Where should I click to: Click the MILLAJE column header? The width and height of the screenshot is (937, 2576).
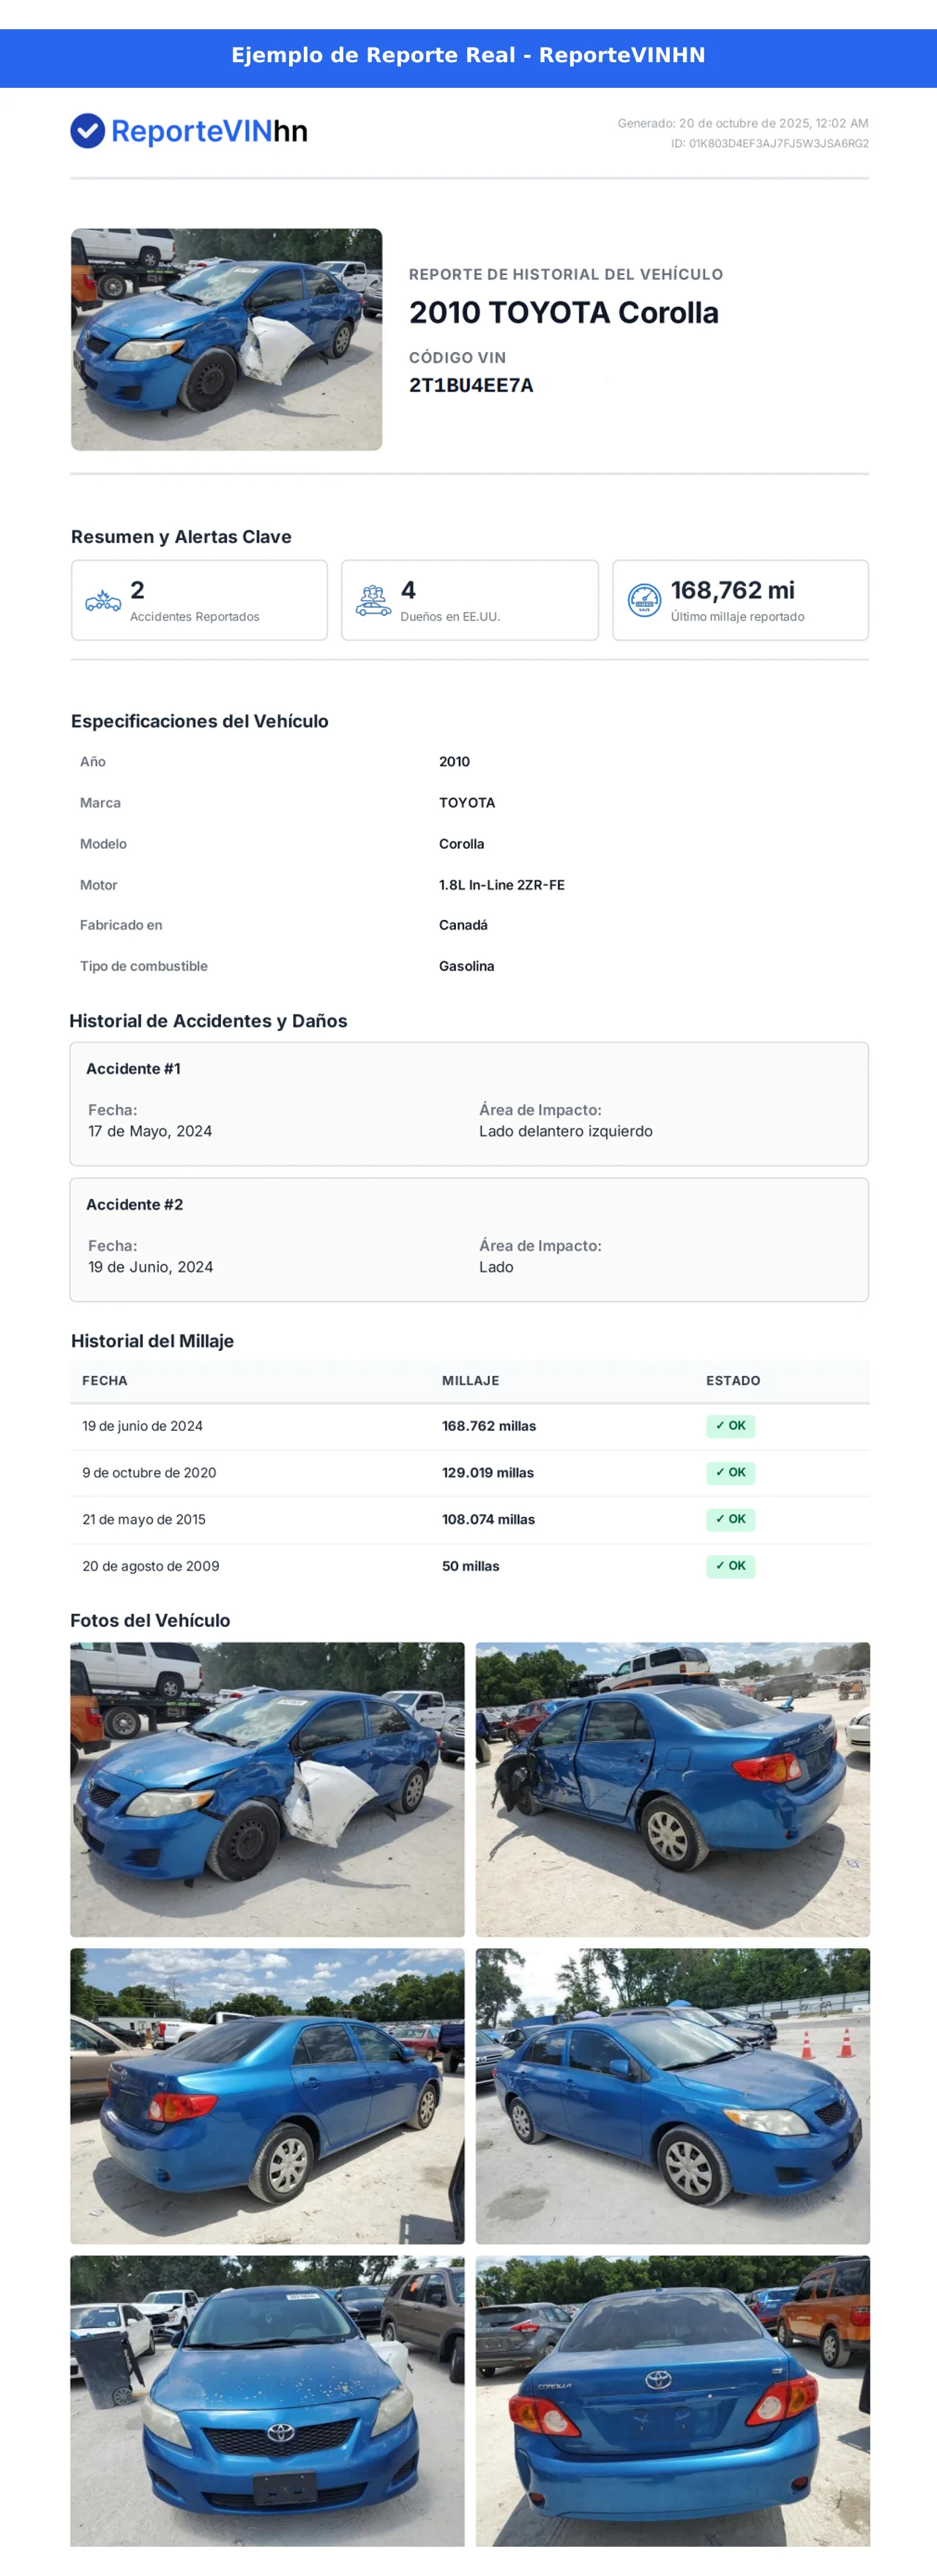pyautogui.click(x=470, y=1381)
